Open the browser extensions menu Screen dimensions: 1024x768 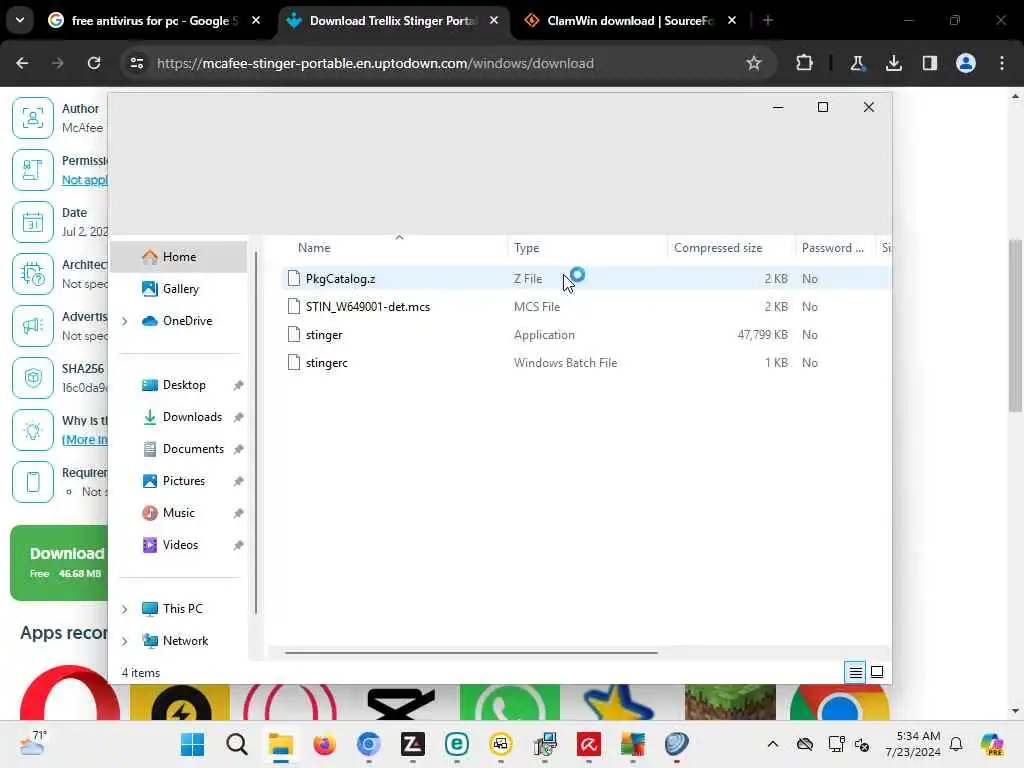[805, 63]
